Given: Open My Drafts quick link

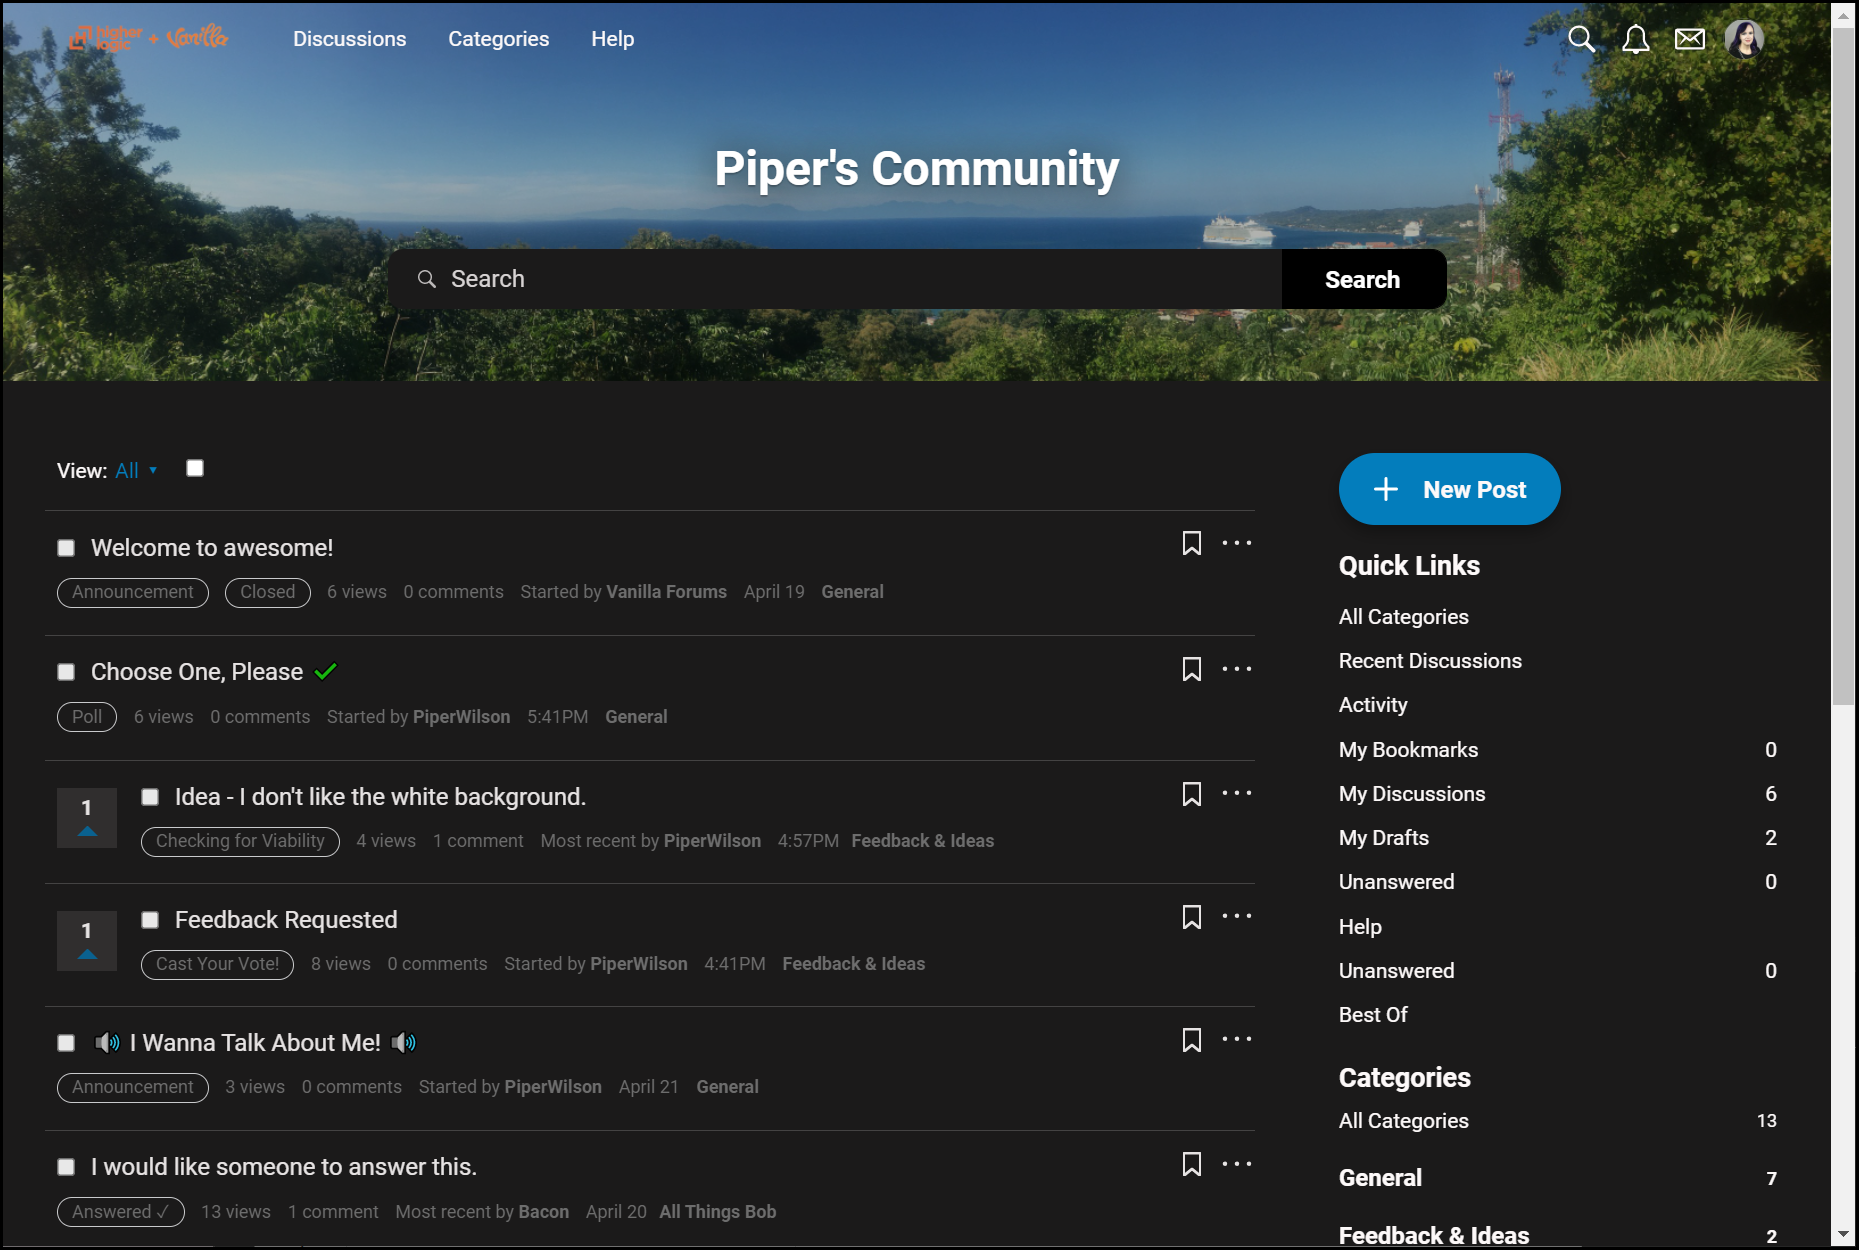Looking at the screenshot, I should (x=1384, y=838).
